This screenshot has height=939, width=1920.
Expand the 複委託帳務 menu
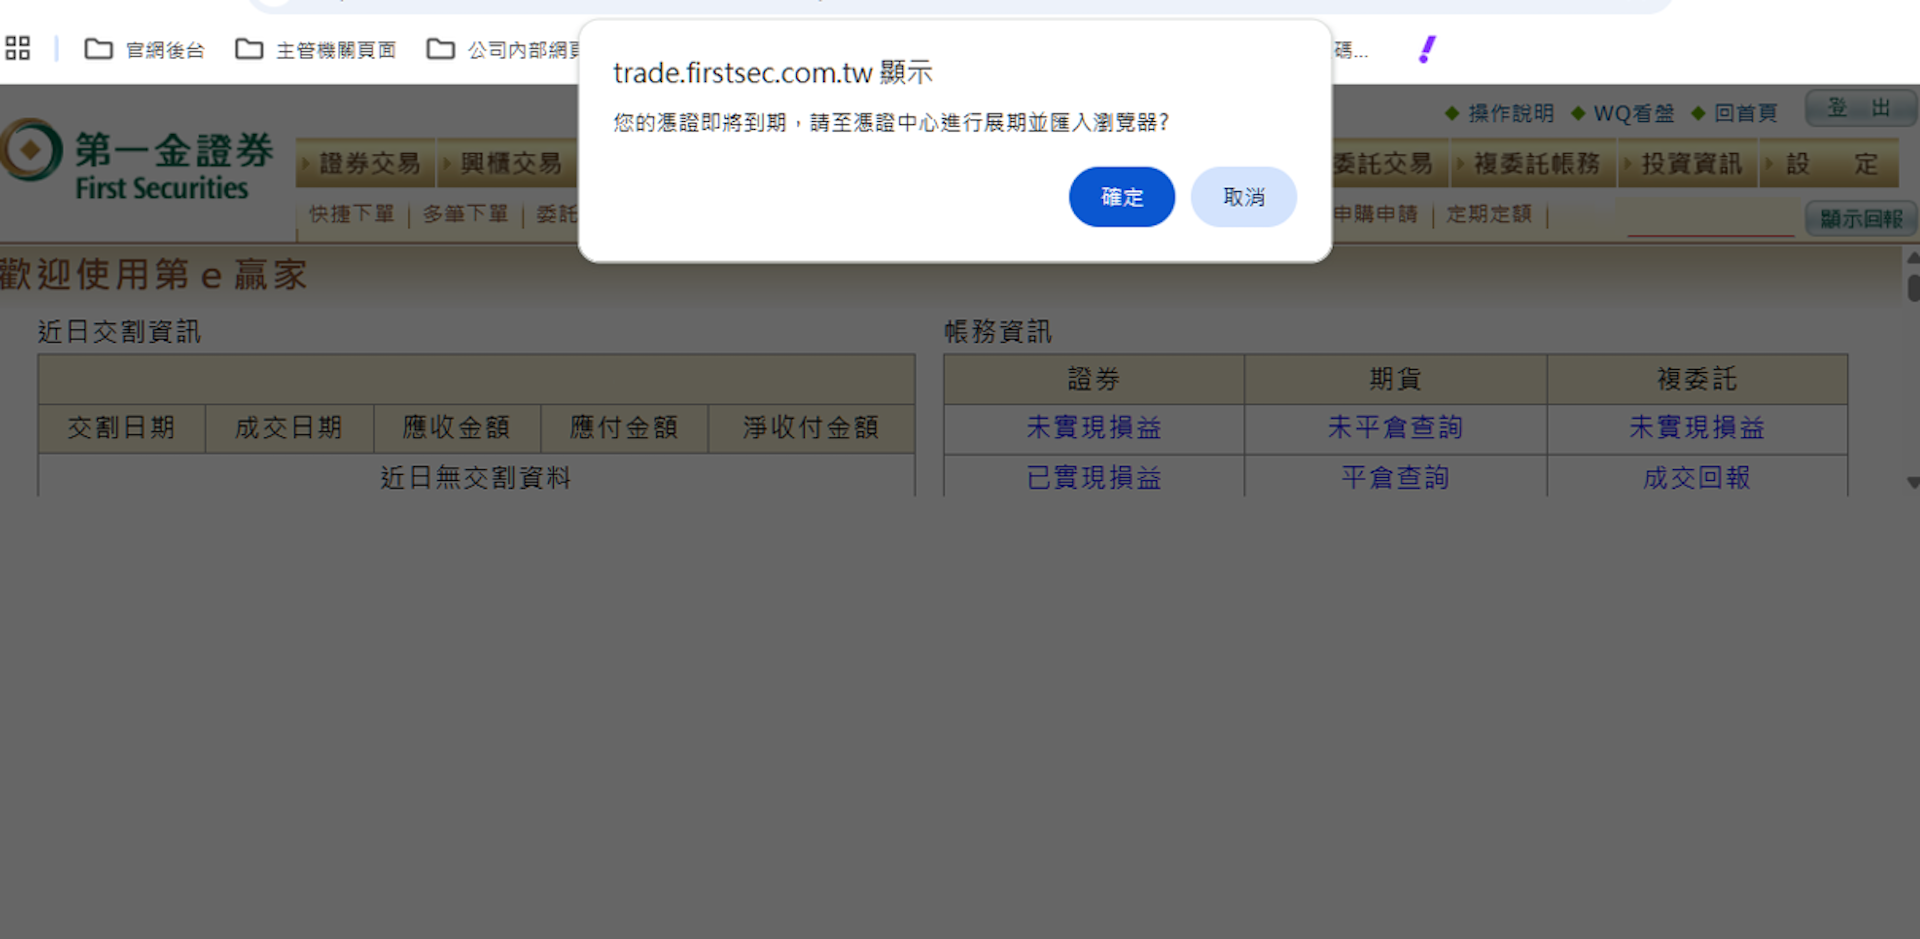1536,164
